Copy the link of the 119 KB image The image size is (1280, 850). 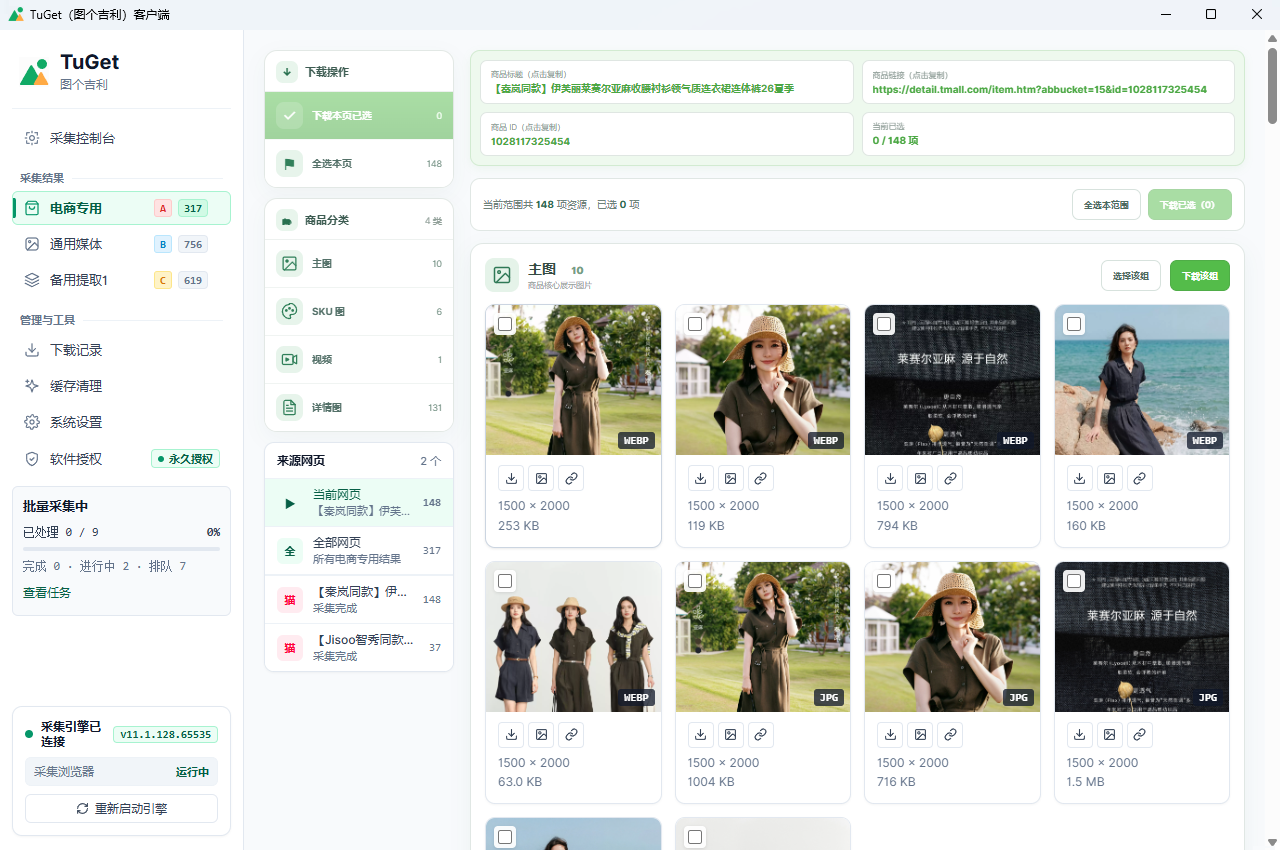point(761,478)
